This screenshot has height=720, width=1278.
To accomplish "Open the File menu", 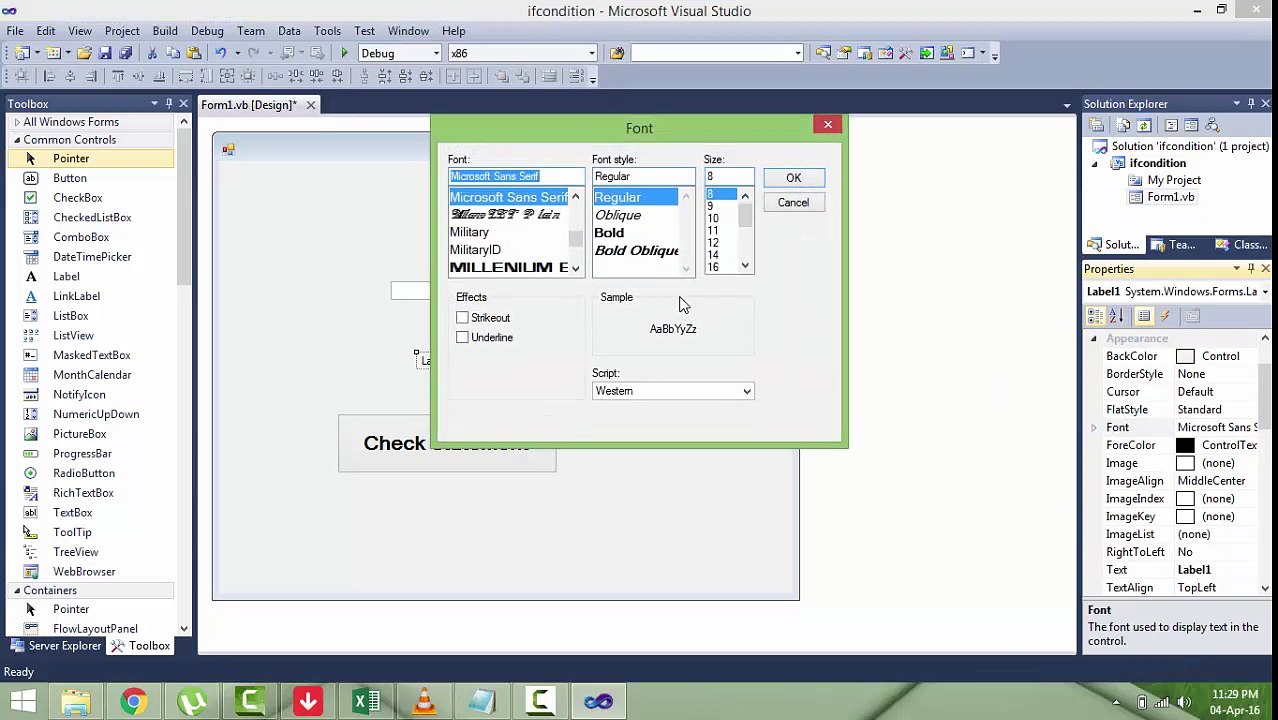I will click(x=15, y=31).
